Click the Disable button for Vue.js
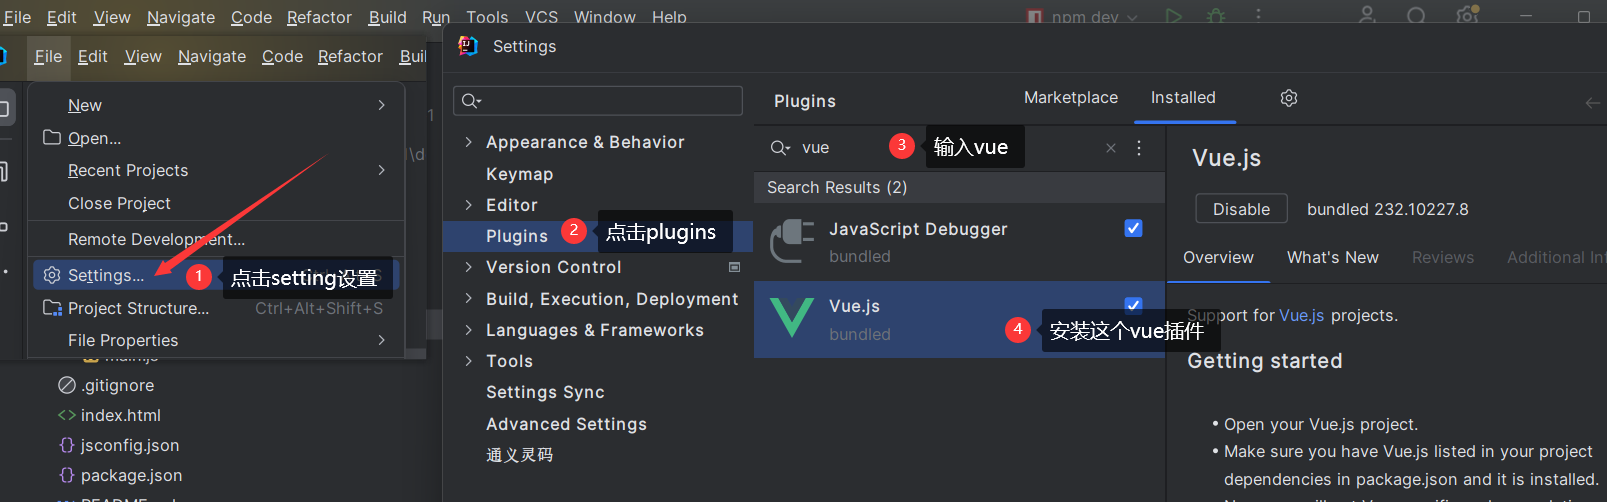The height and width of the screenshot is (502, 1607). click(1241, 209)
